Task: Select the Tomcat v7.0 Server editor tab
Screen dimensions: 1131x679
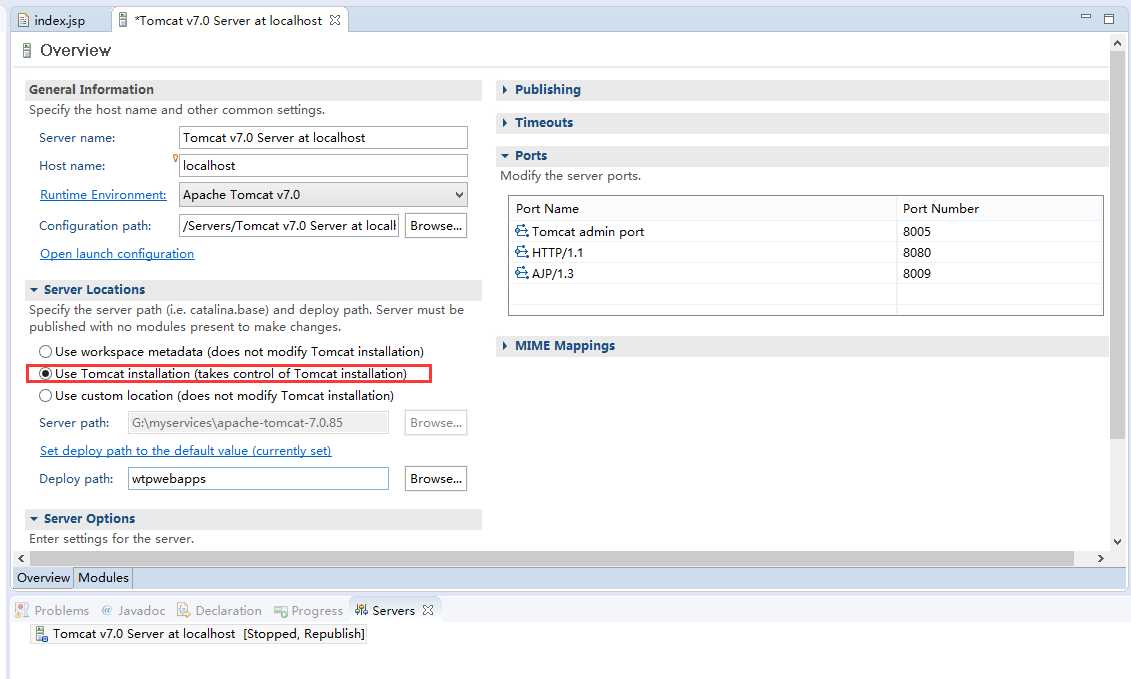Action: coord(229,20)
